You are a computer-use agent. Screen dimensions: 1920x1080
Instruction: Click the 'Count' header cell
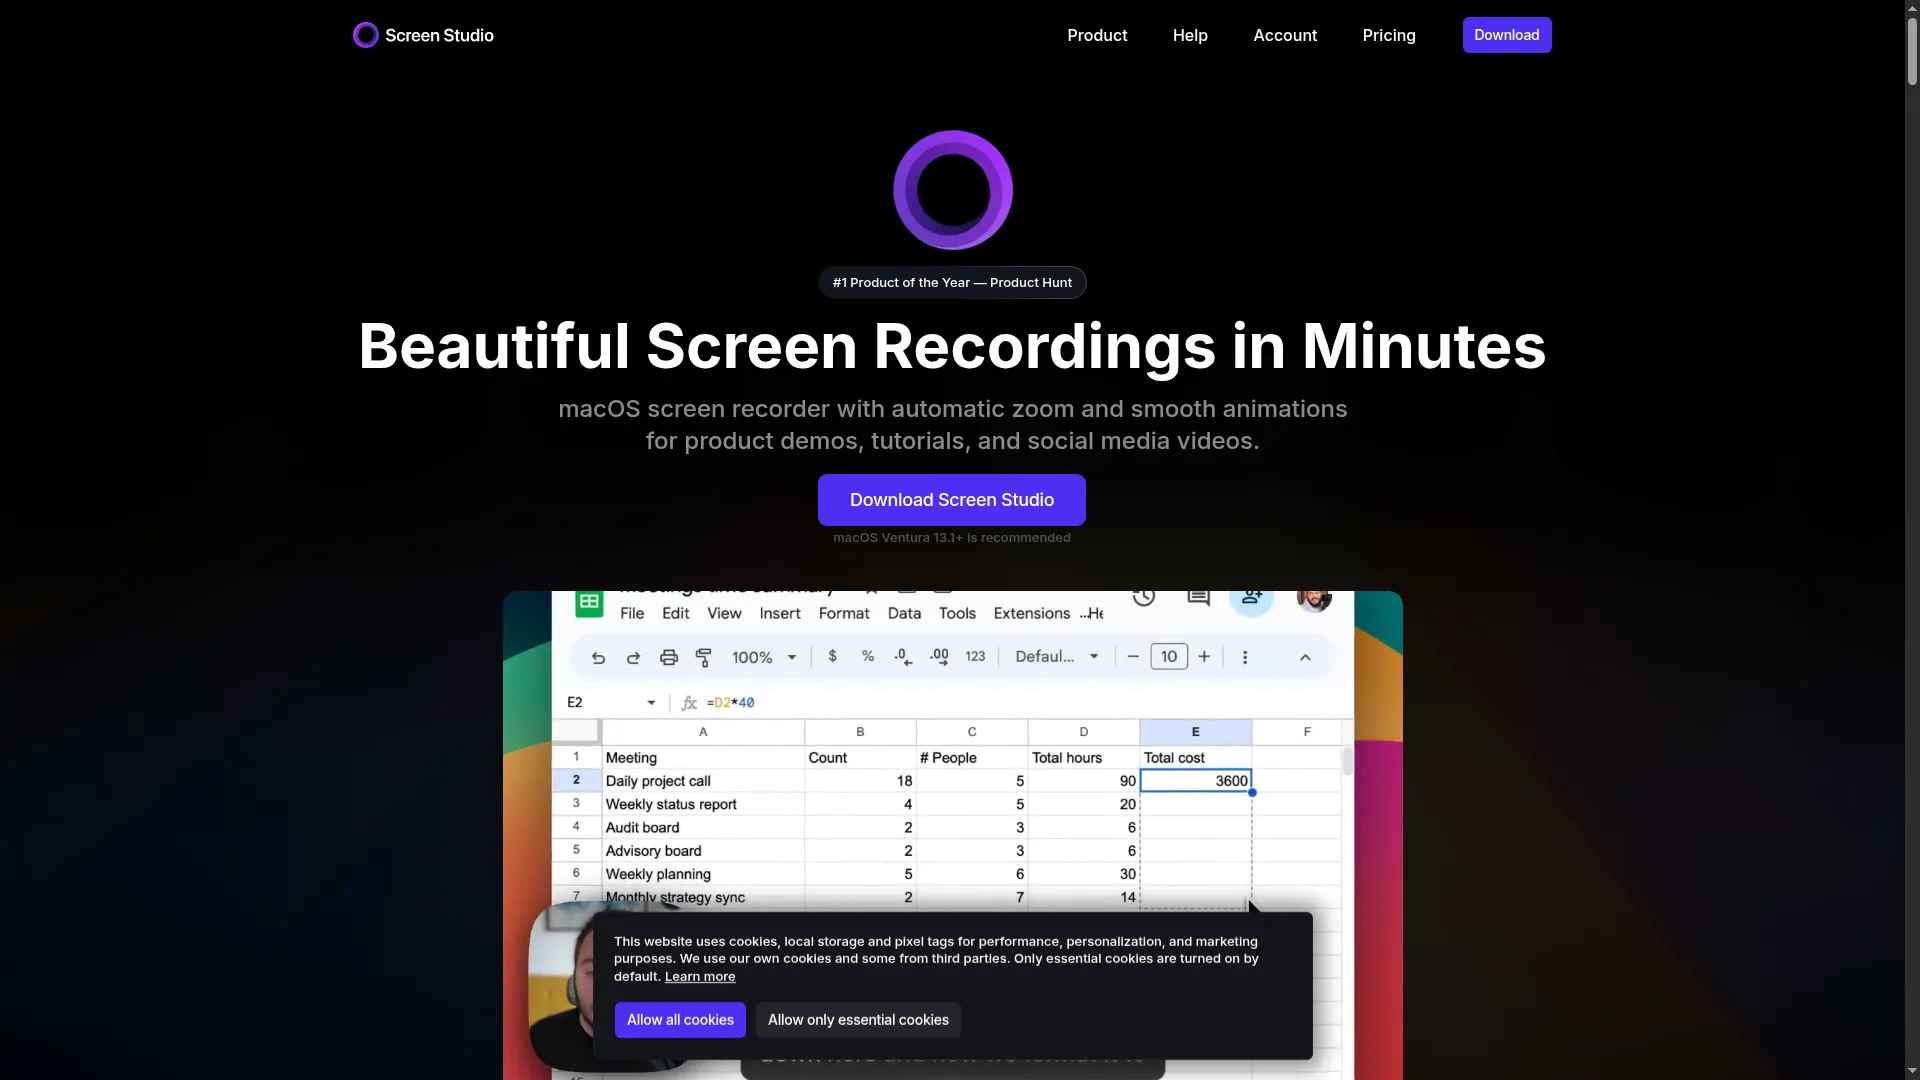[x=860, y=758]
